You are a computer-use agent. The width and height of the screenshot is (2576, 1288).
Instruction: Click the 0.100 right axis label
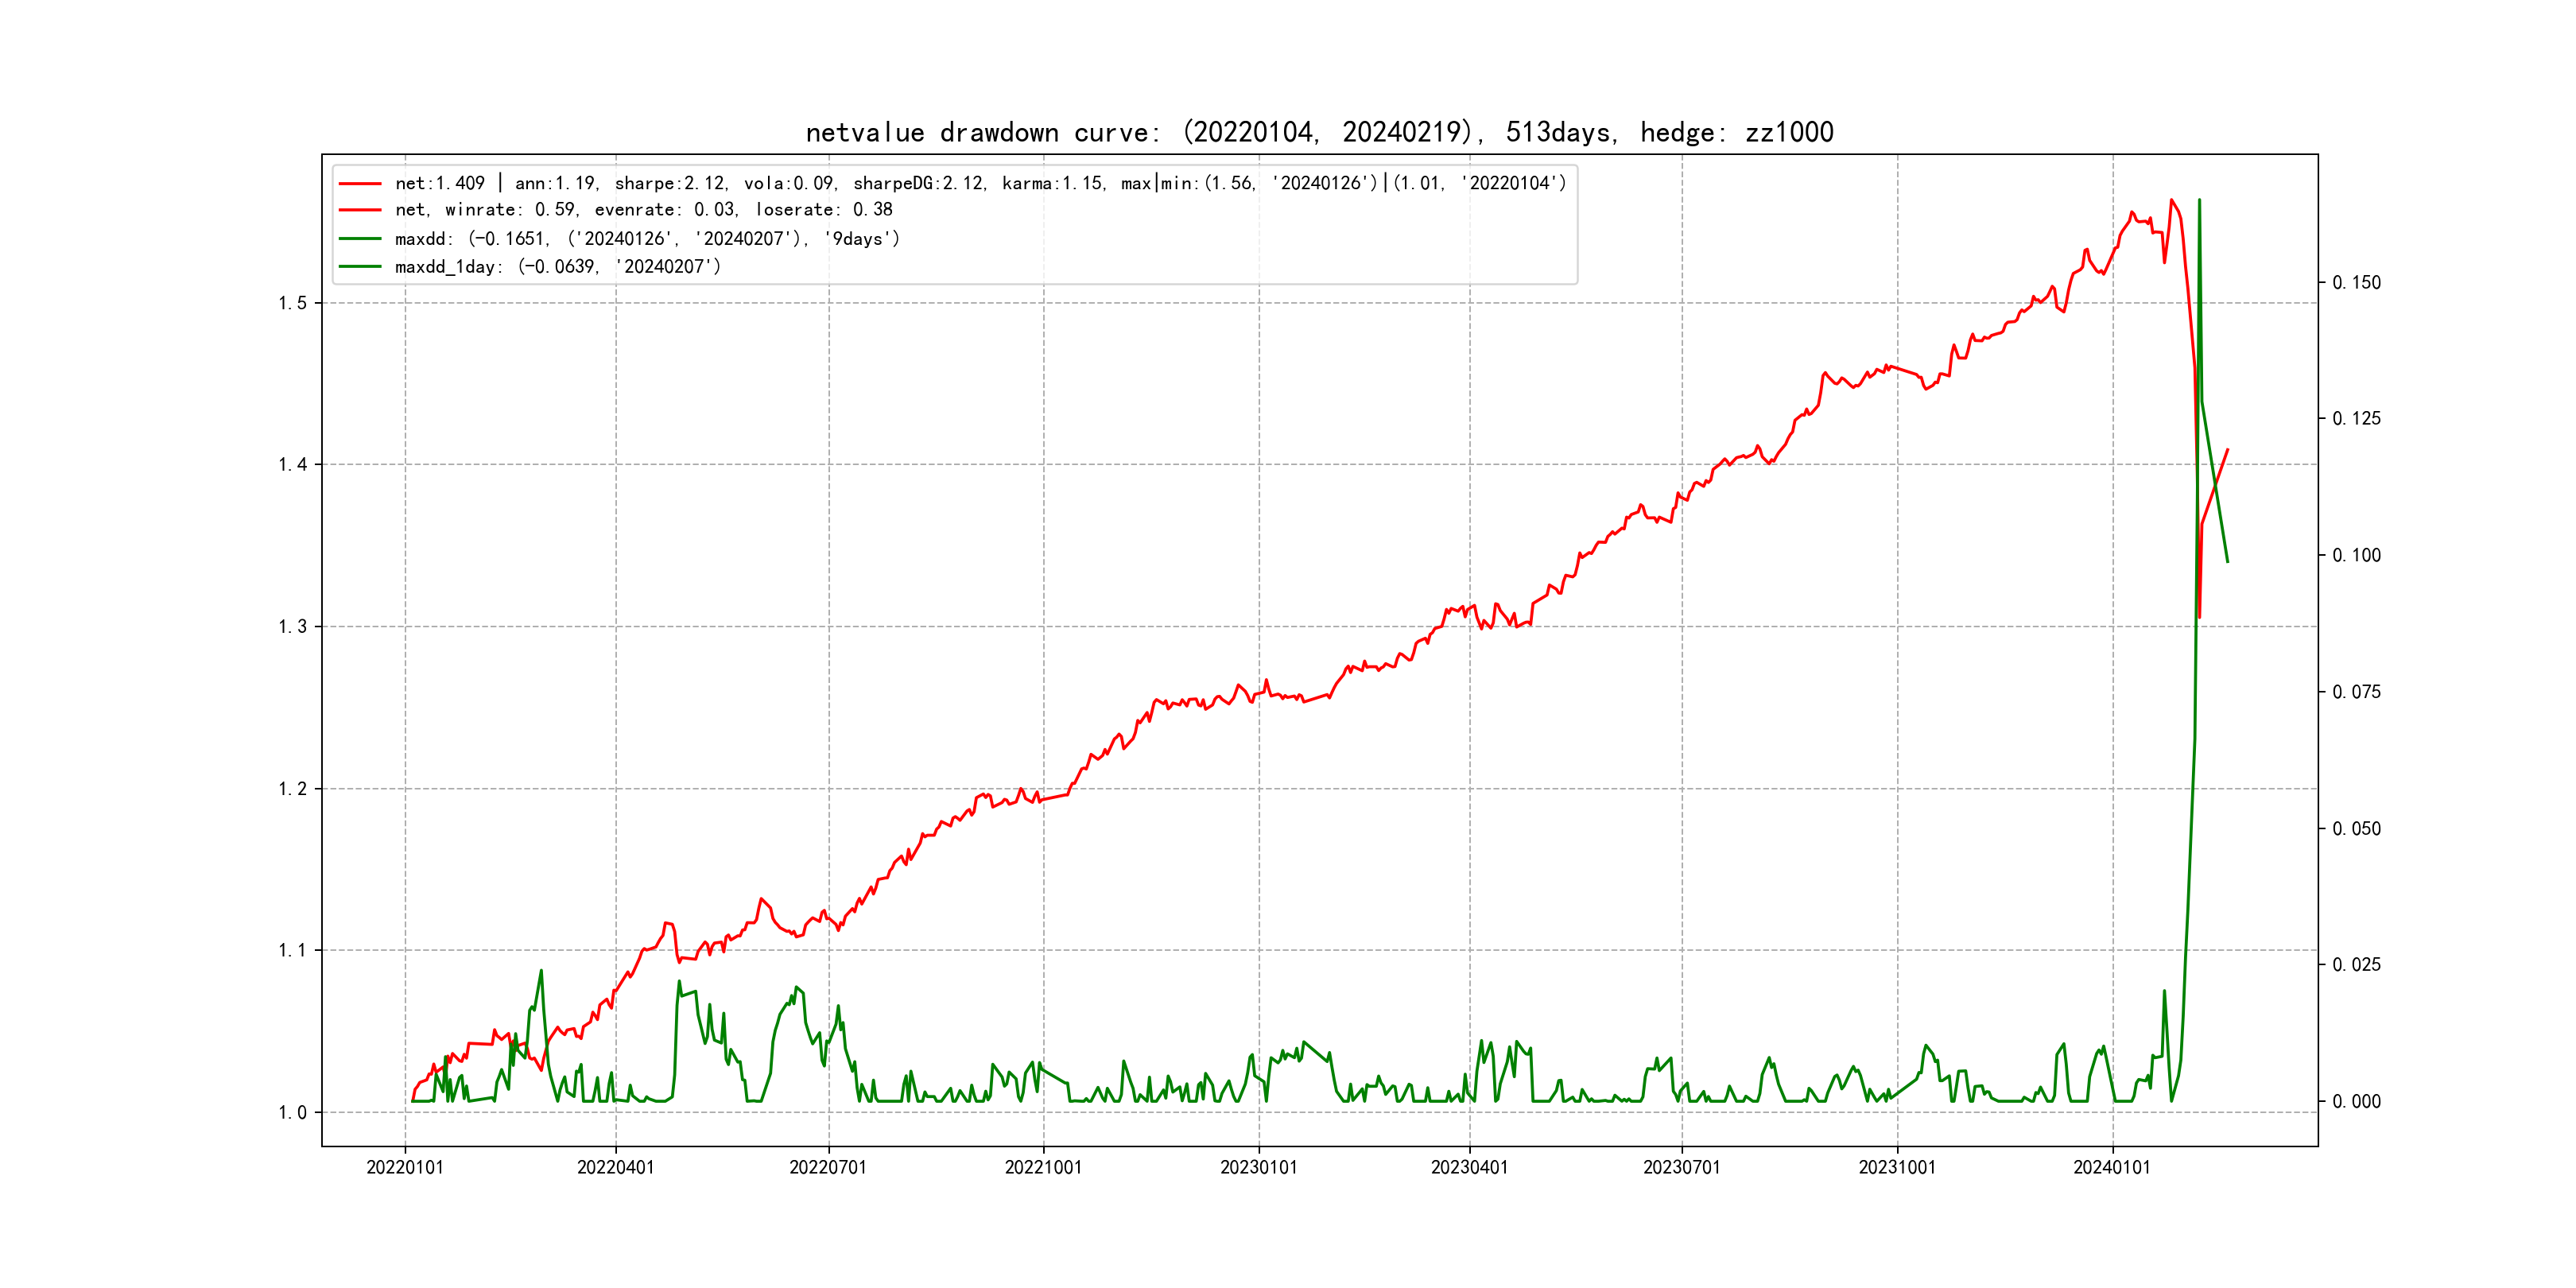(x=2356, y=556)
